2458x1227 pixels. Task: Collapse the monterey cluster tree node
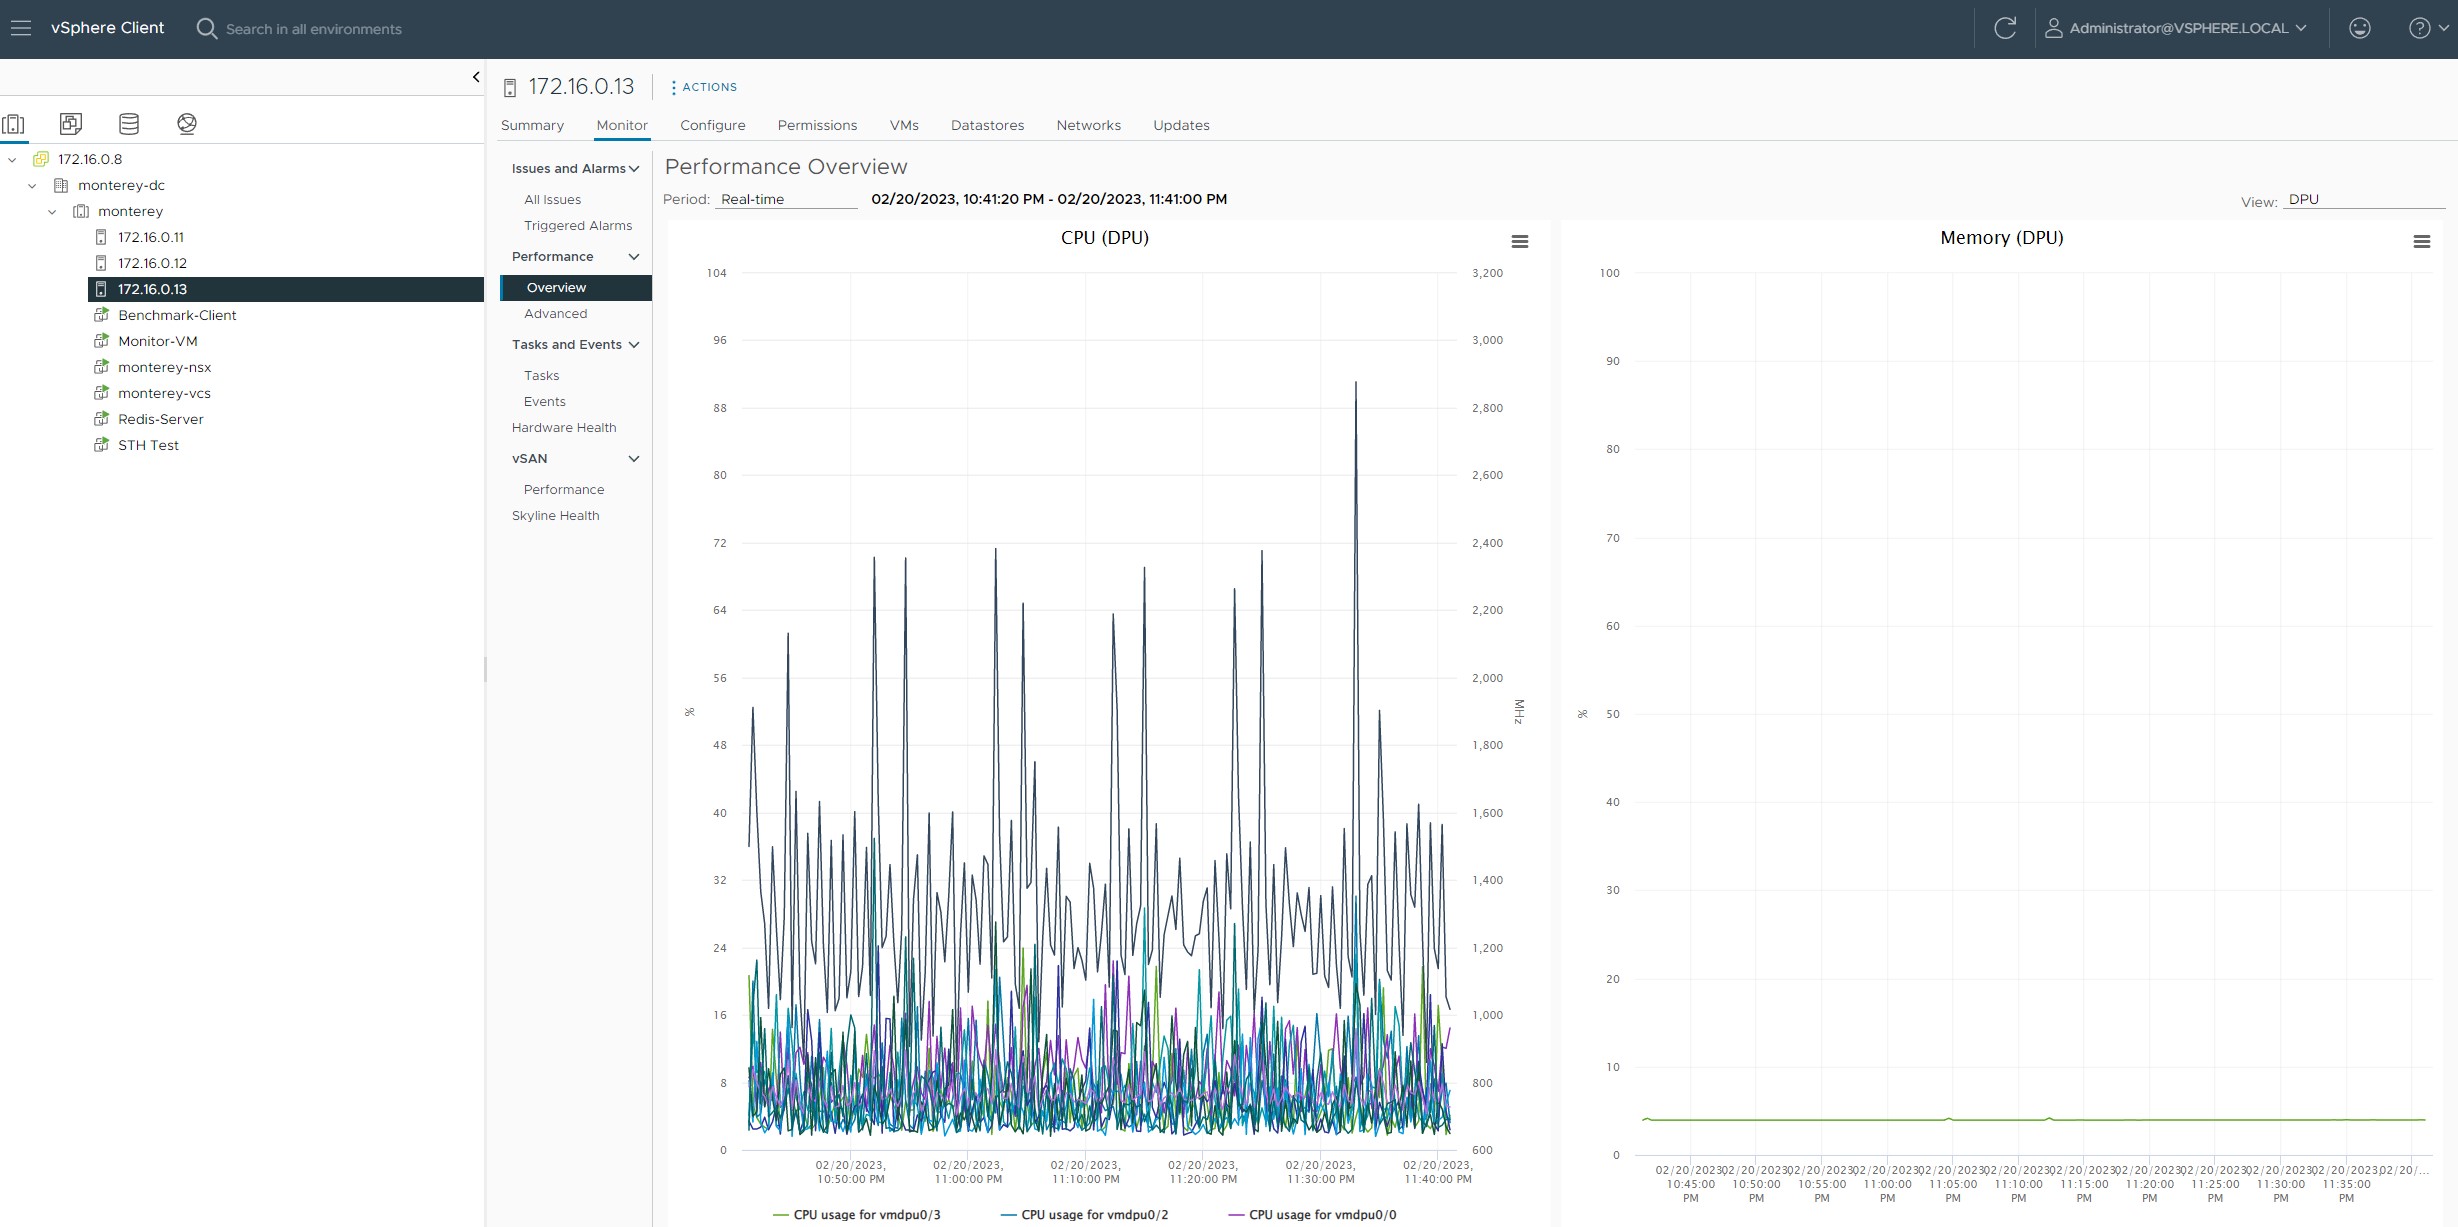click(52, 212)
